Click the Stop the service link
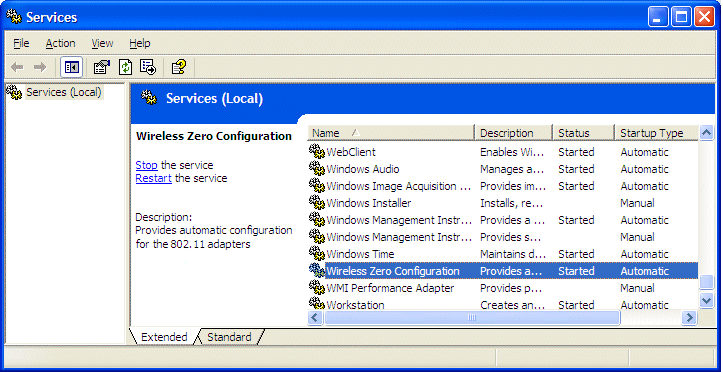The height and width of the screenshot is (372, 723). [x=147, y=165]
